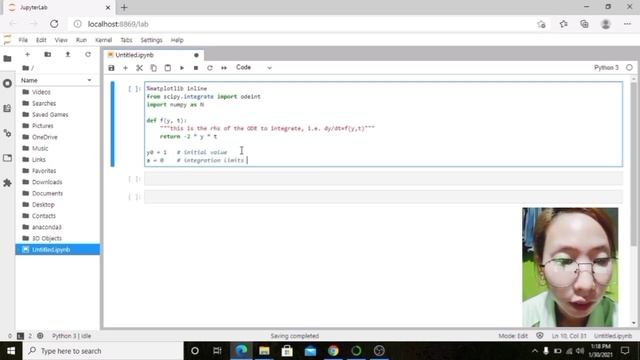Image resolution: width=640 pixels, height=360 pixels.
Task: Open the Edit menu
Action: pyautogui.click(x=41, y=40)
